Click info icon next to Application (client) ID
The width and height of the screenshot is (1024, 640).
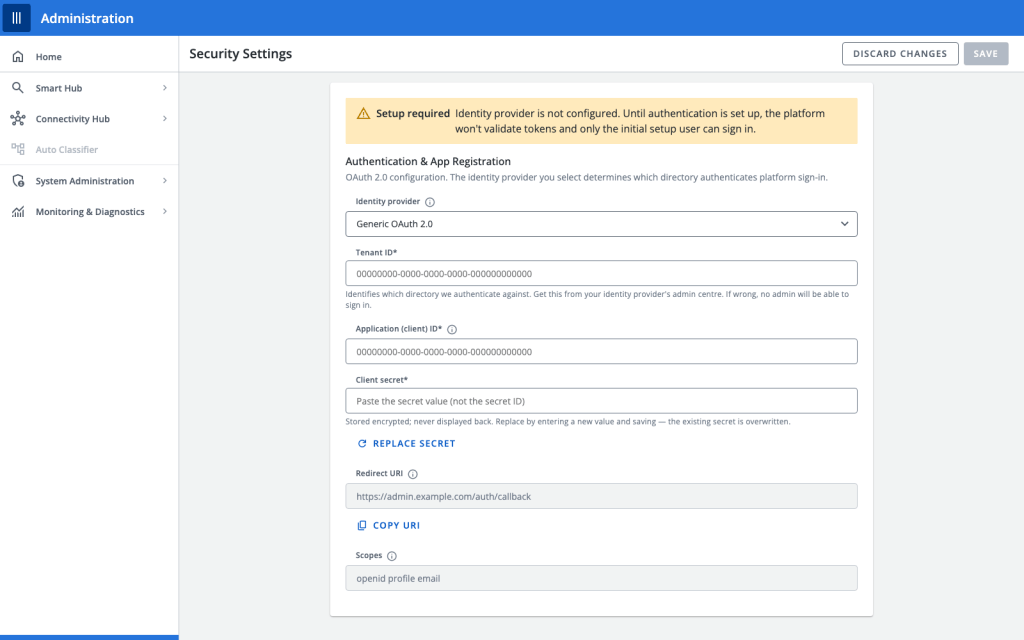pyautogui.click(x=452, y=329)
